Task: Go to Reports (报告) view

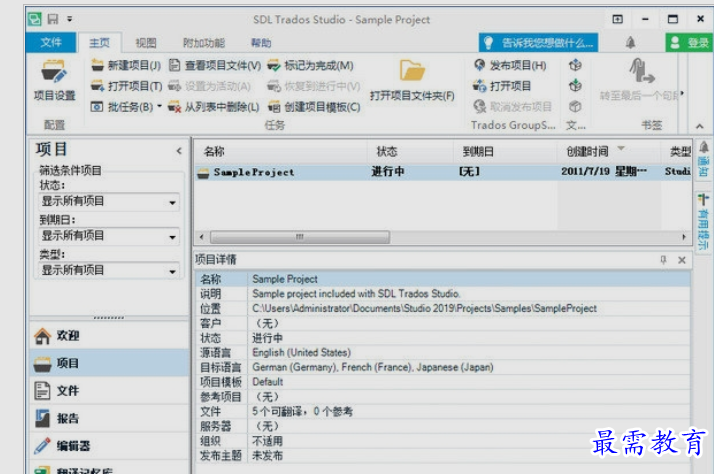Action: click(x=109, y=418)
